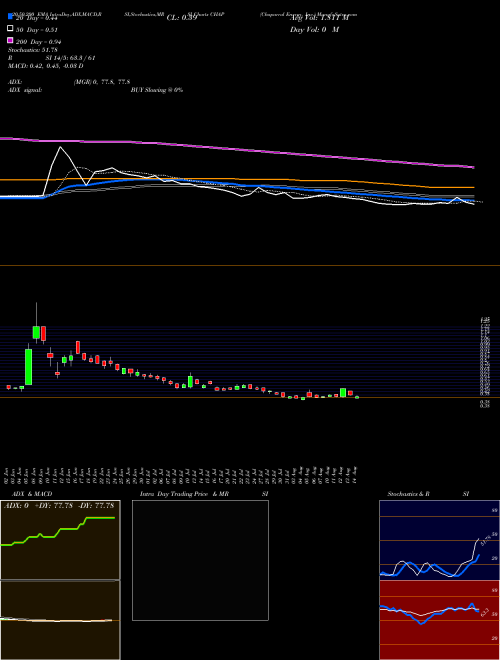Screen dimensions: 500x660
Task: Click the last green candlestick at right end
Action: pyautogui.click(x=357, y=397)
